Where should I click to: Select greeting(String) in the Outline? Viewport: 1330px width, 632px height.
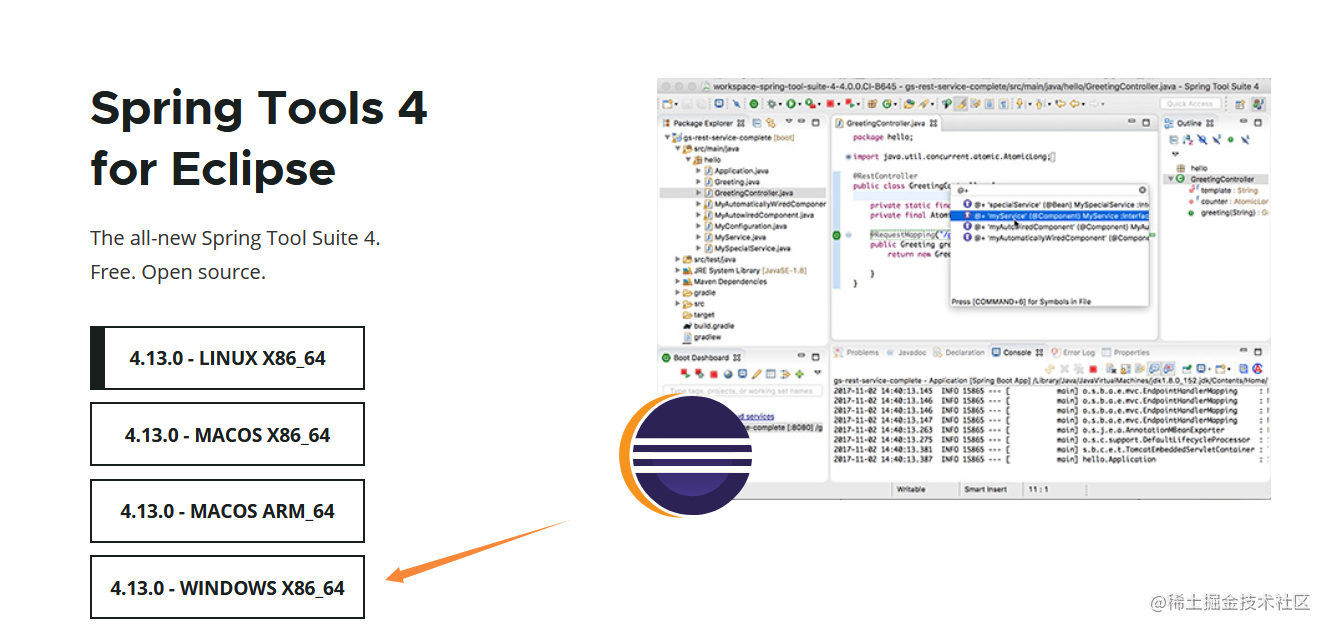coord(1228,212)
